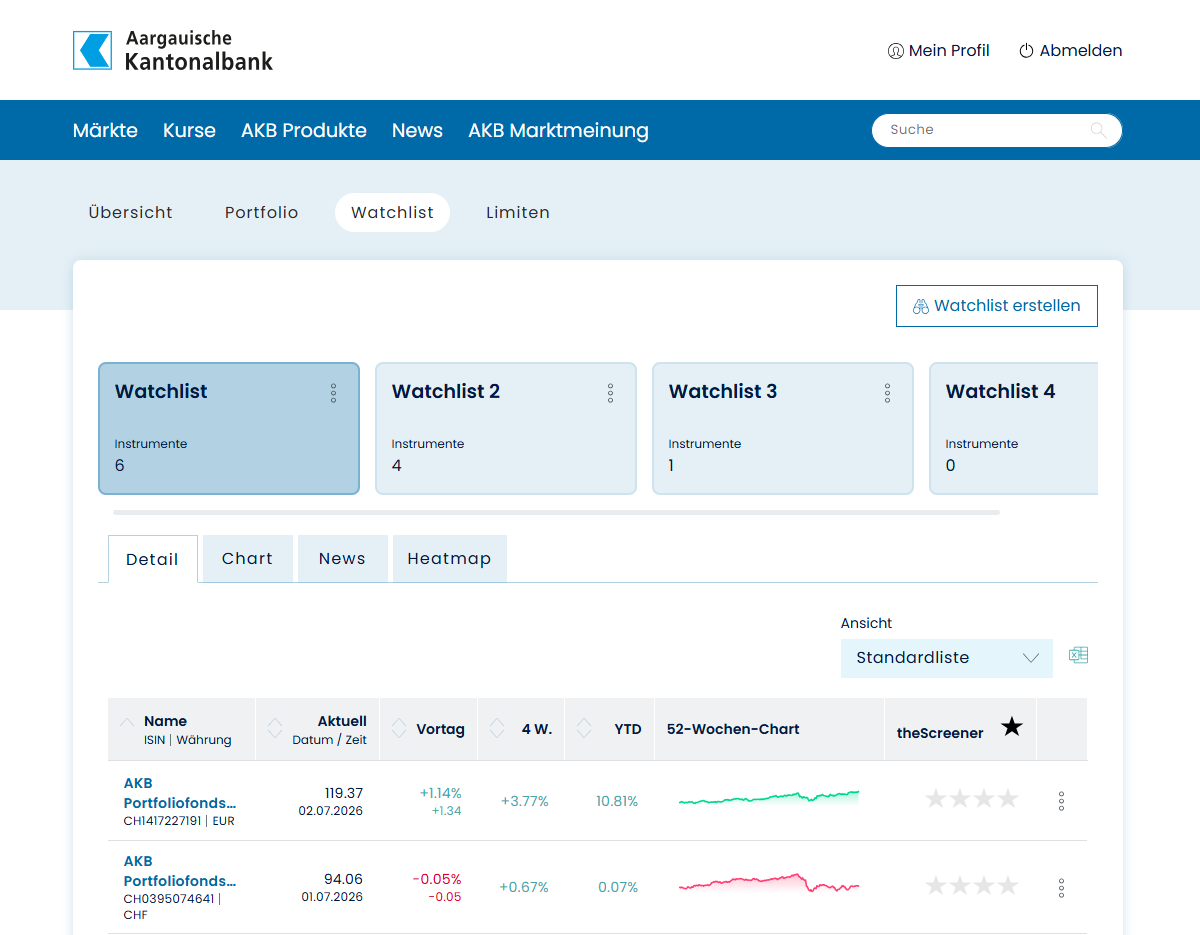Screen dimensions: 1200x935
Task: Click star rating of the EUR fund row
Action: pyautogui.click(x=972, y=798)
